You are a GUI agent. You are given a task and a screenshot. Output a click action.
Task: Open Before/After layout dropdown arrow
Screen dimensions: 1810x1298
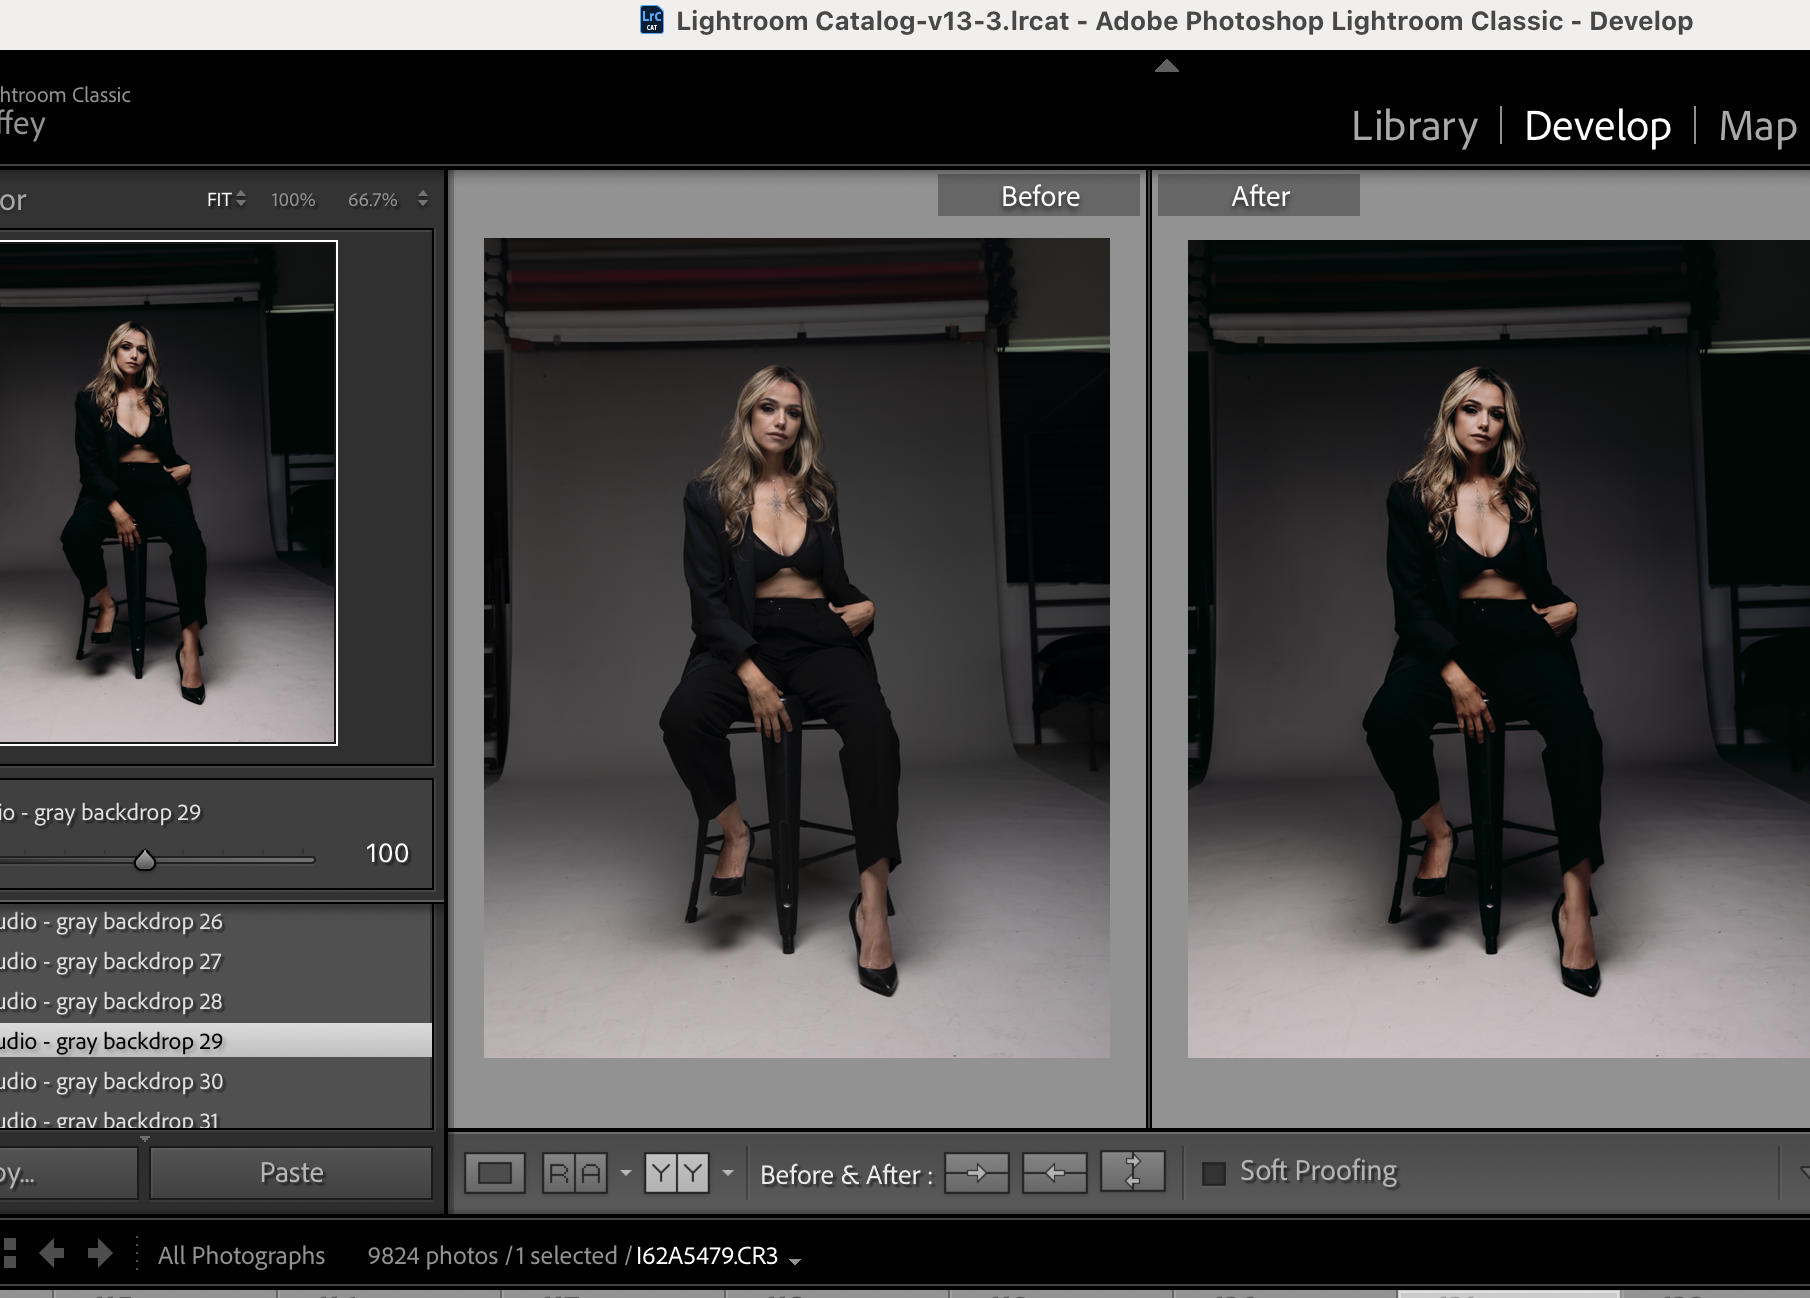tap(728, 1173)
